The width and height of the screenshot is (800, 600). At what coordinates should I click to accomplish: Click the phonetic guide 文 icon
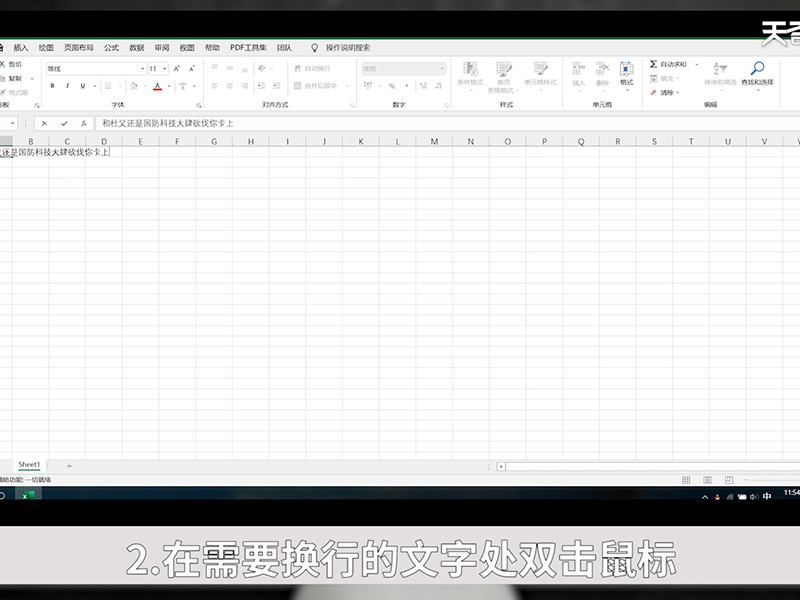coord(183,86)
